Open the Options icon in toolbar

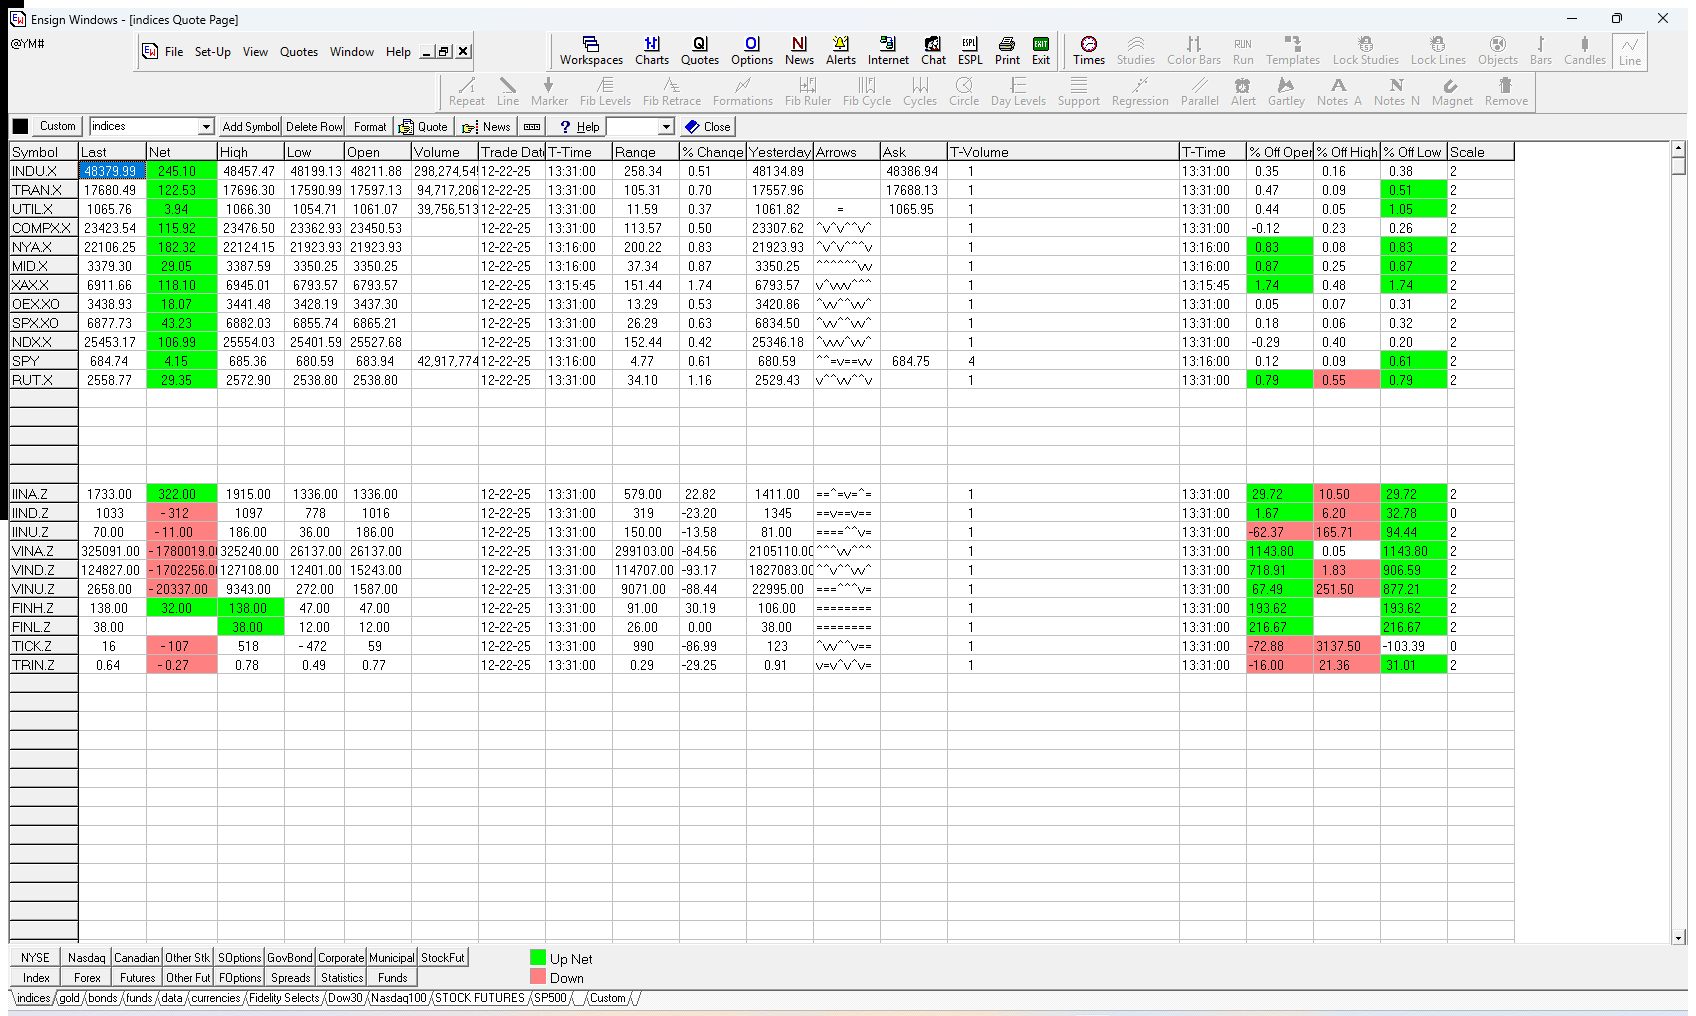coord(751,51)
